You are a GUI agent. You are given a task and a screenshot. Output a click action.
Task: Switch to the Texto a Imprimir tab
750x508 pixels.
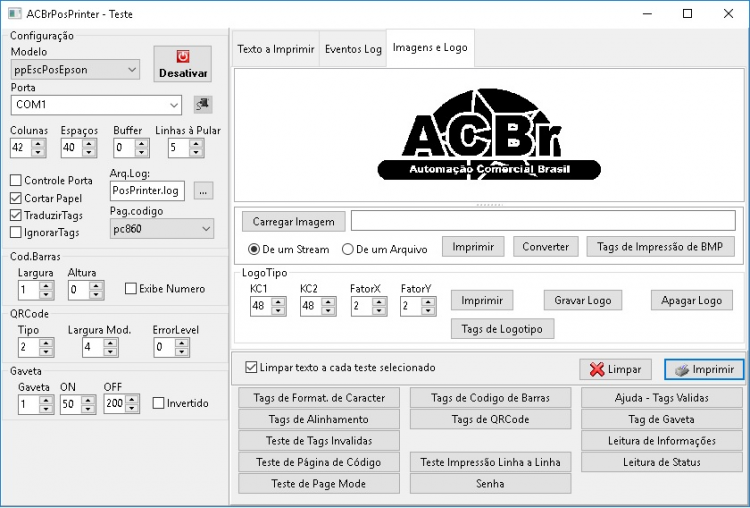pyautogui.click(x=276, y=49)
